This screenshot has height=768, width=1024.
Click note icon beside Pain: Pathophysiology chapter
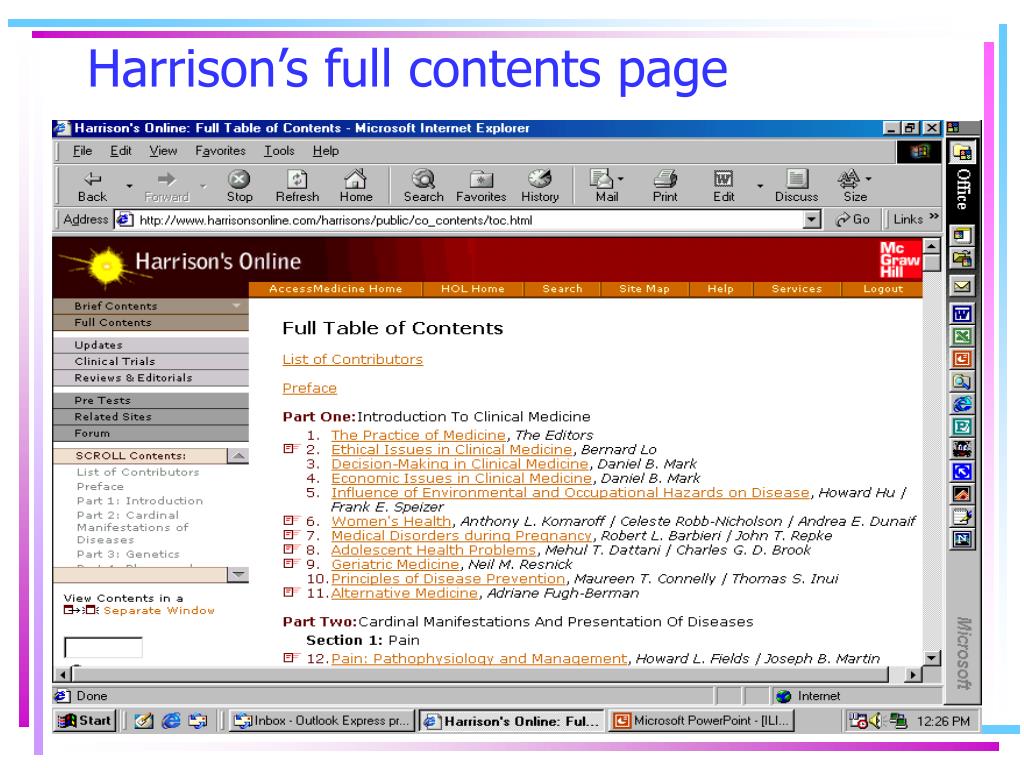290,658
